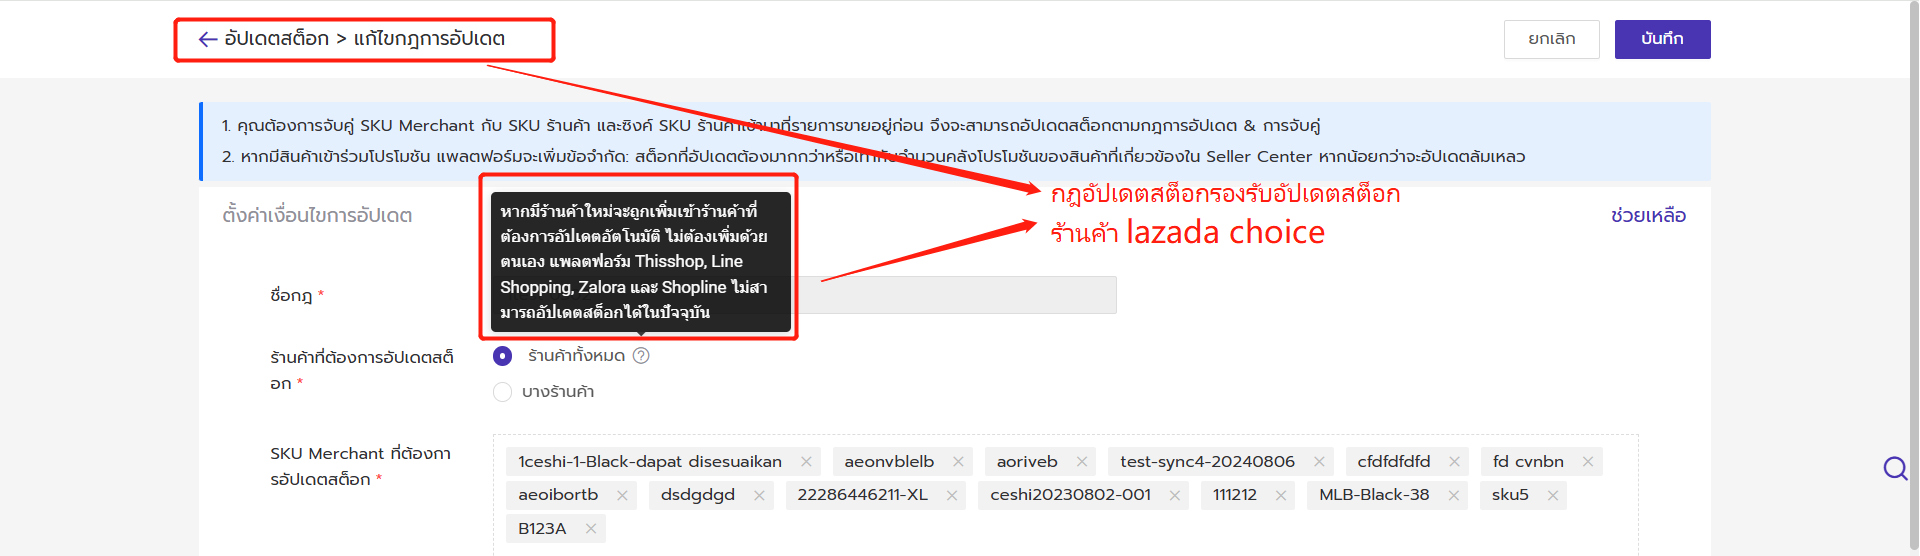
Task: Delete the 22286446211-XL tag
Action: click(x=952, y=495)
